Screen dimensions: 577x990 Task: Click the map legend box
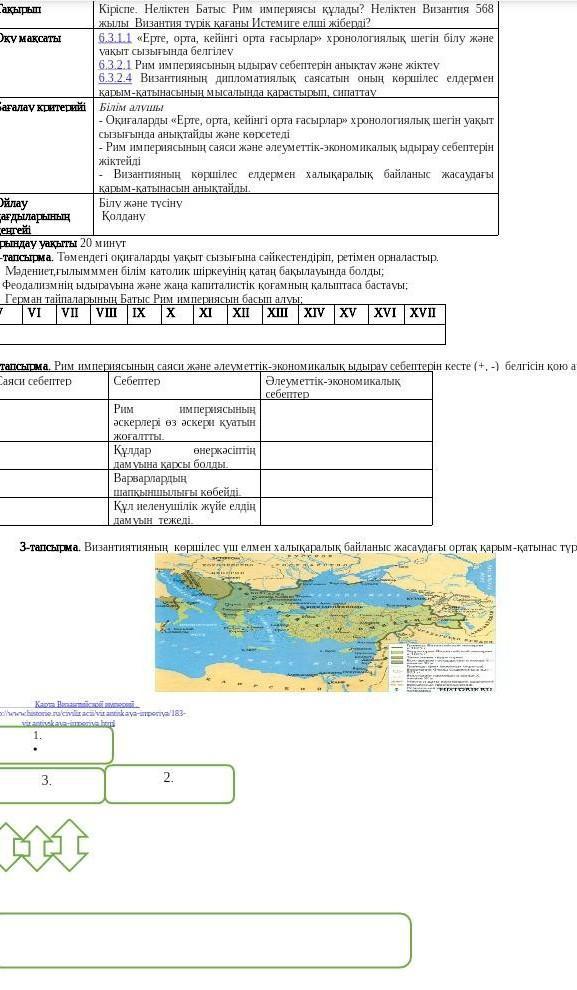point(441,667)
